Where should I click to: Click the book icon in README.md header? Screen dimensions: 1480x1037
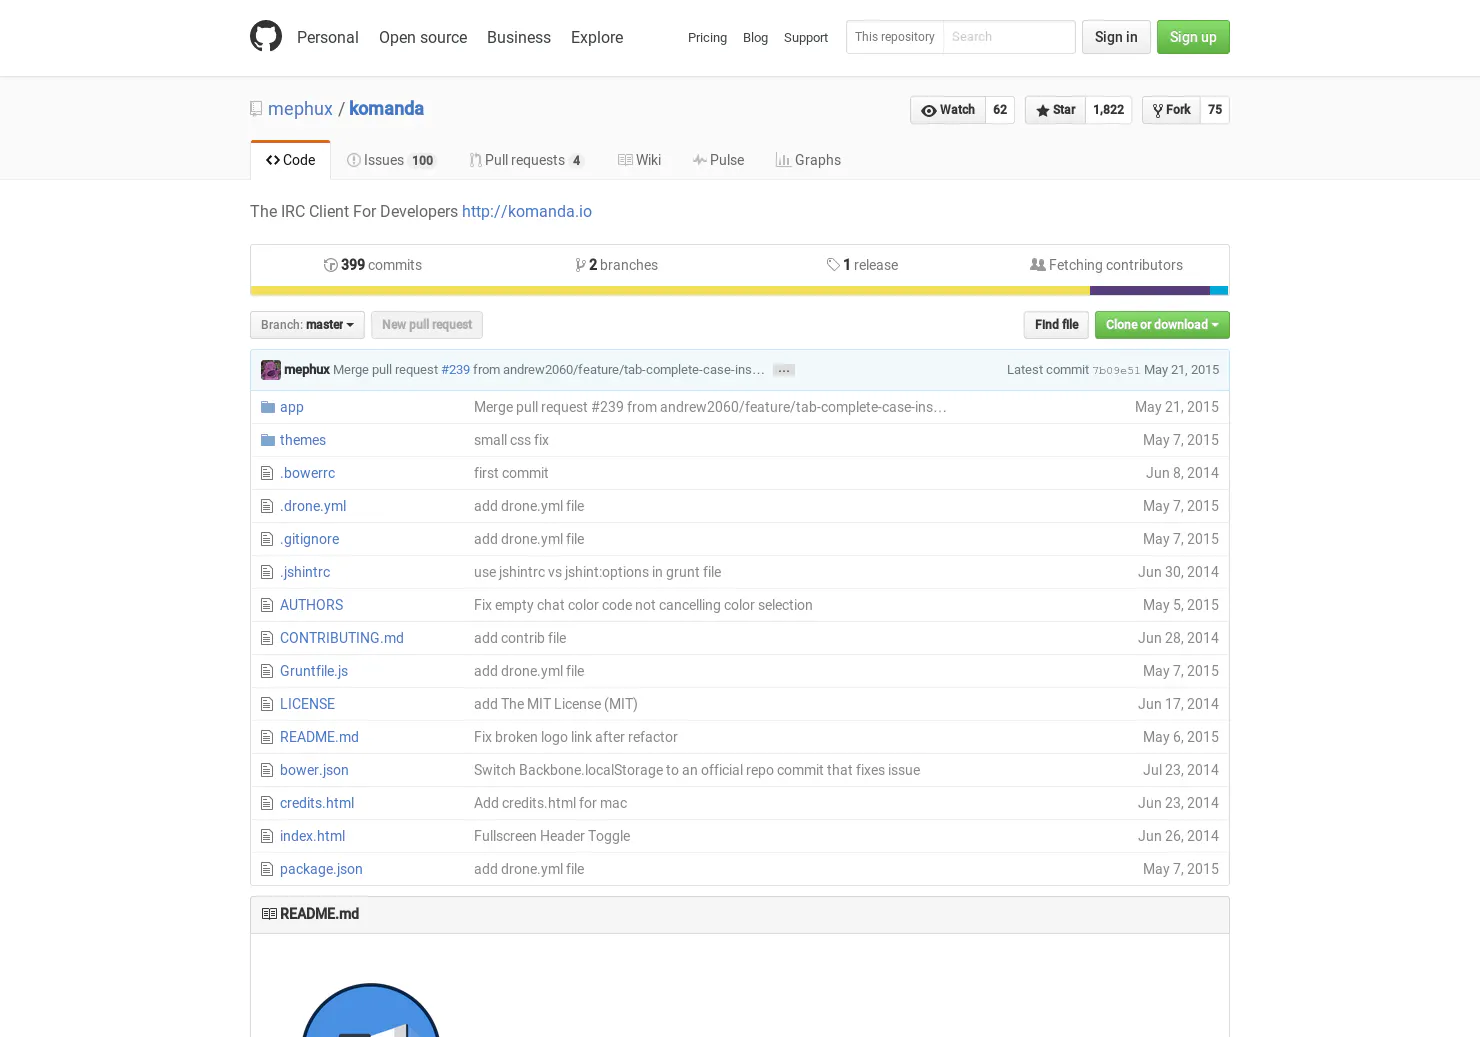tap(269, 914)
